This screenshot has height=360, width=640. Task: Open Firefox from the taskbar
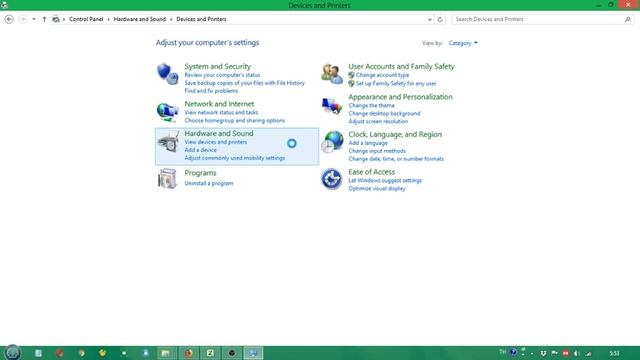click(189, 353)
